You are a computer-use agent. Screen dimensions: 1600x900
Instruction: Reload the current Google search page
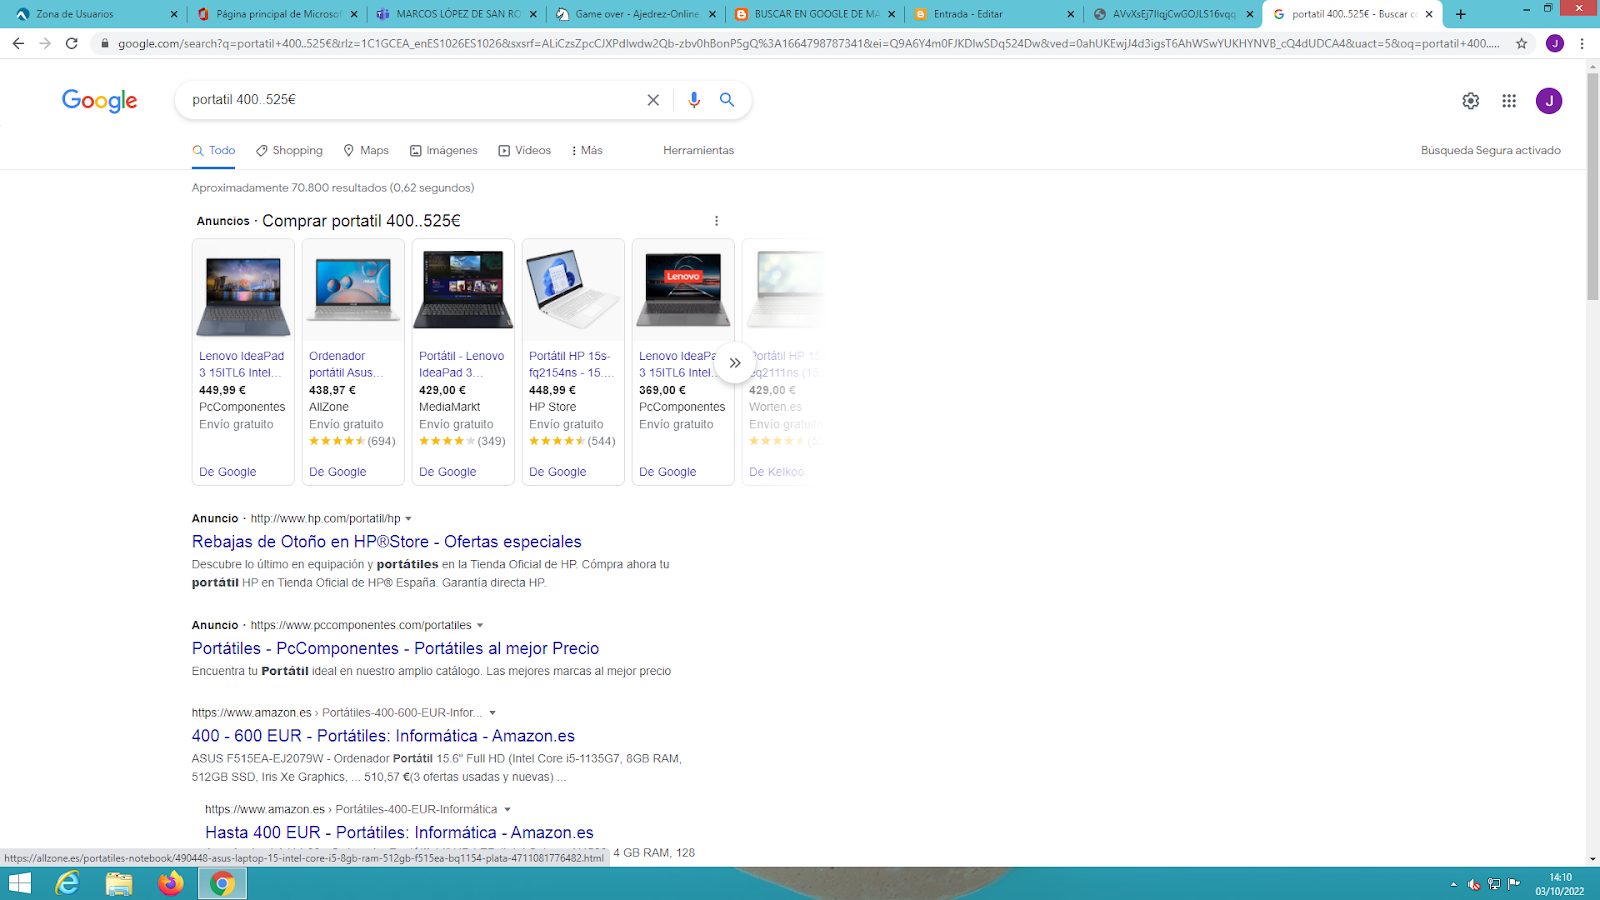[x=71, y=43]
